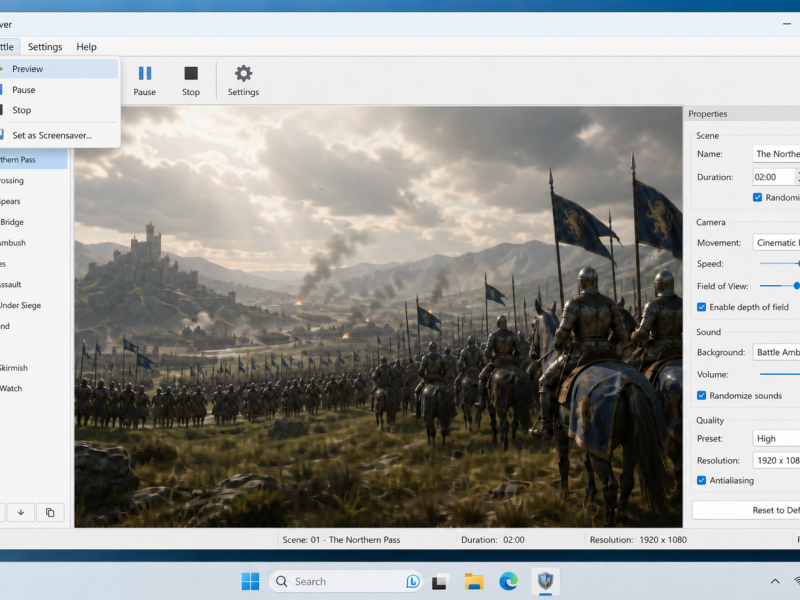
Task: Click status bar Resolution: 1920 x 1080
Action: pyautogui.click(x=638, y=540)
